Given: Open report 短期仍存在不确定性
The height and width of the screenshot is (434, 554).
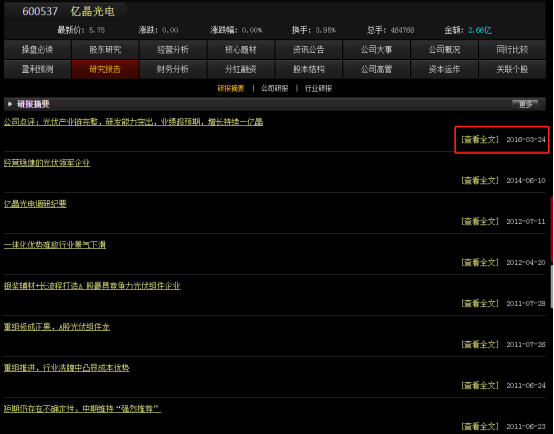Looking at the screenshot, I should [82, 409].
